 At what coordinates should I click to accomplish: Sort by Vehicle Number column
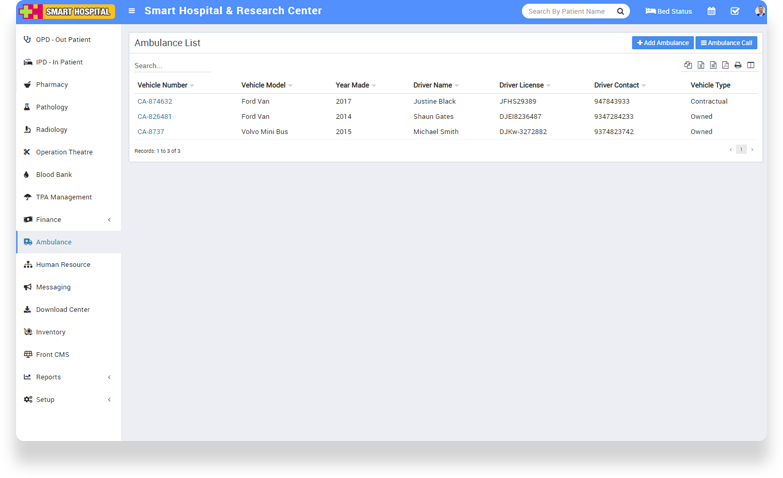click(x=165, y=85)
